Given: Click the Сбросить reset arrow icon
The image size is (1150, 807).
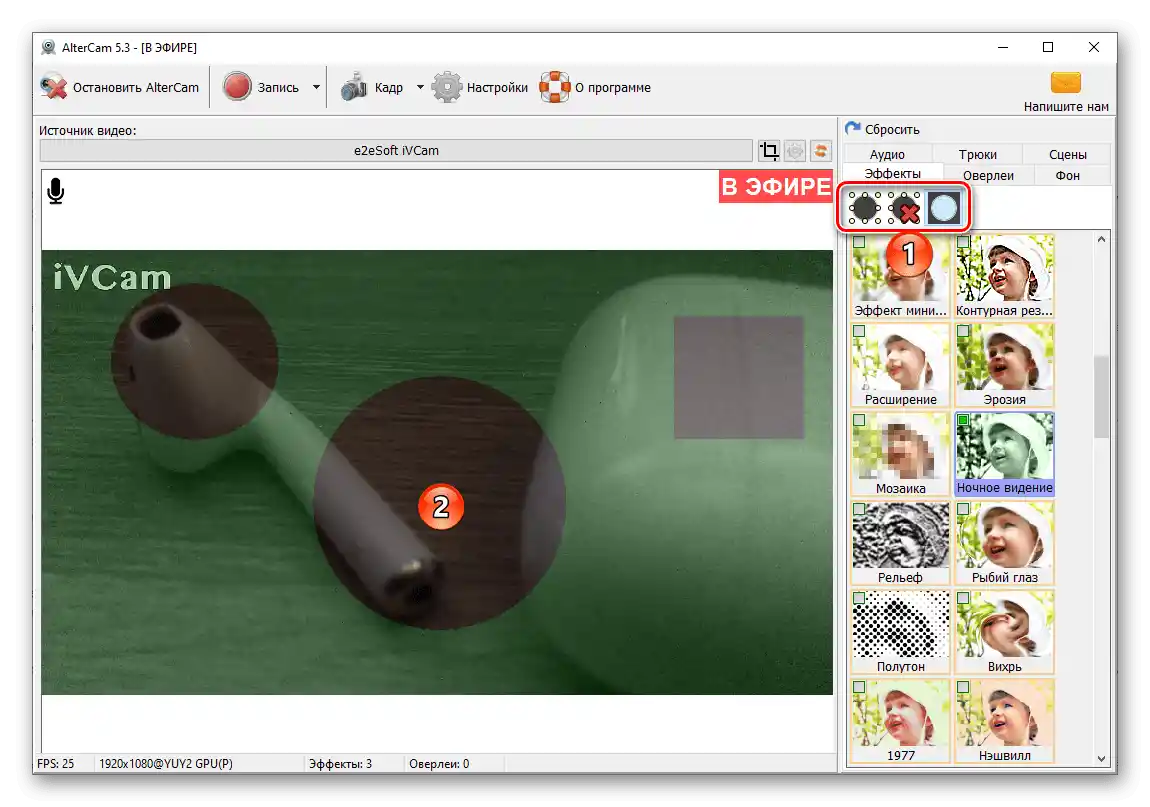Looking at the screenshot, I should 852,128.
